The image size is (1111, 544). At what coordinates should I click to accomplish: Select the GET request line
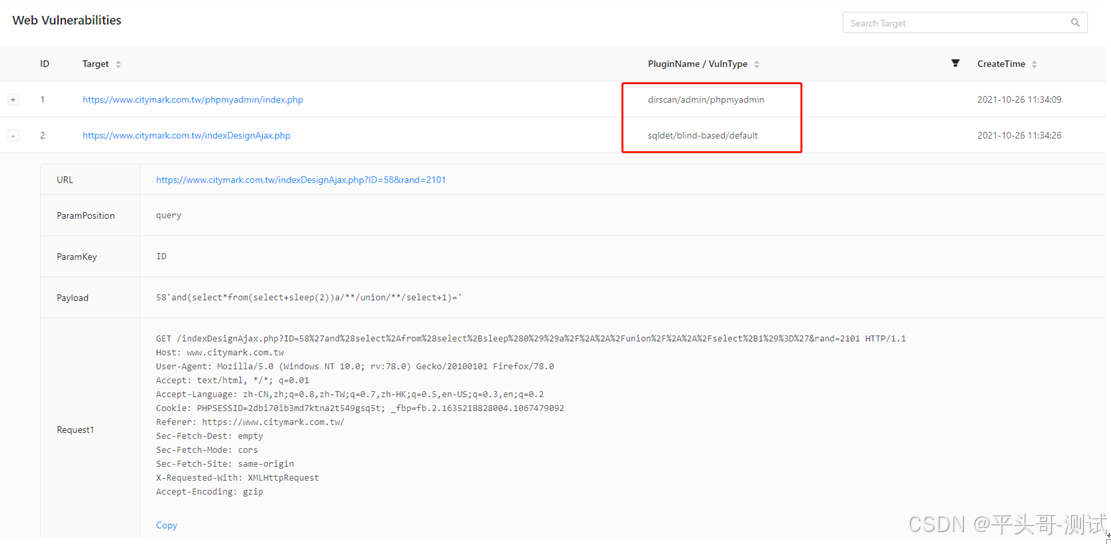pyautogui.click(x=531, y=339)
